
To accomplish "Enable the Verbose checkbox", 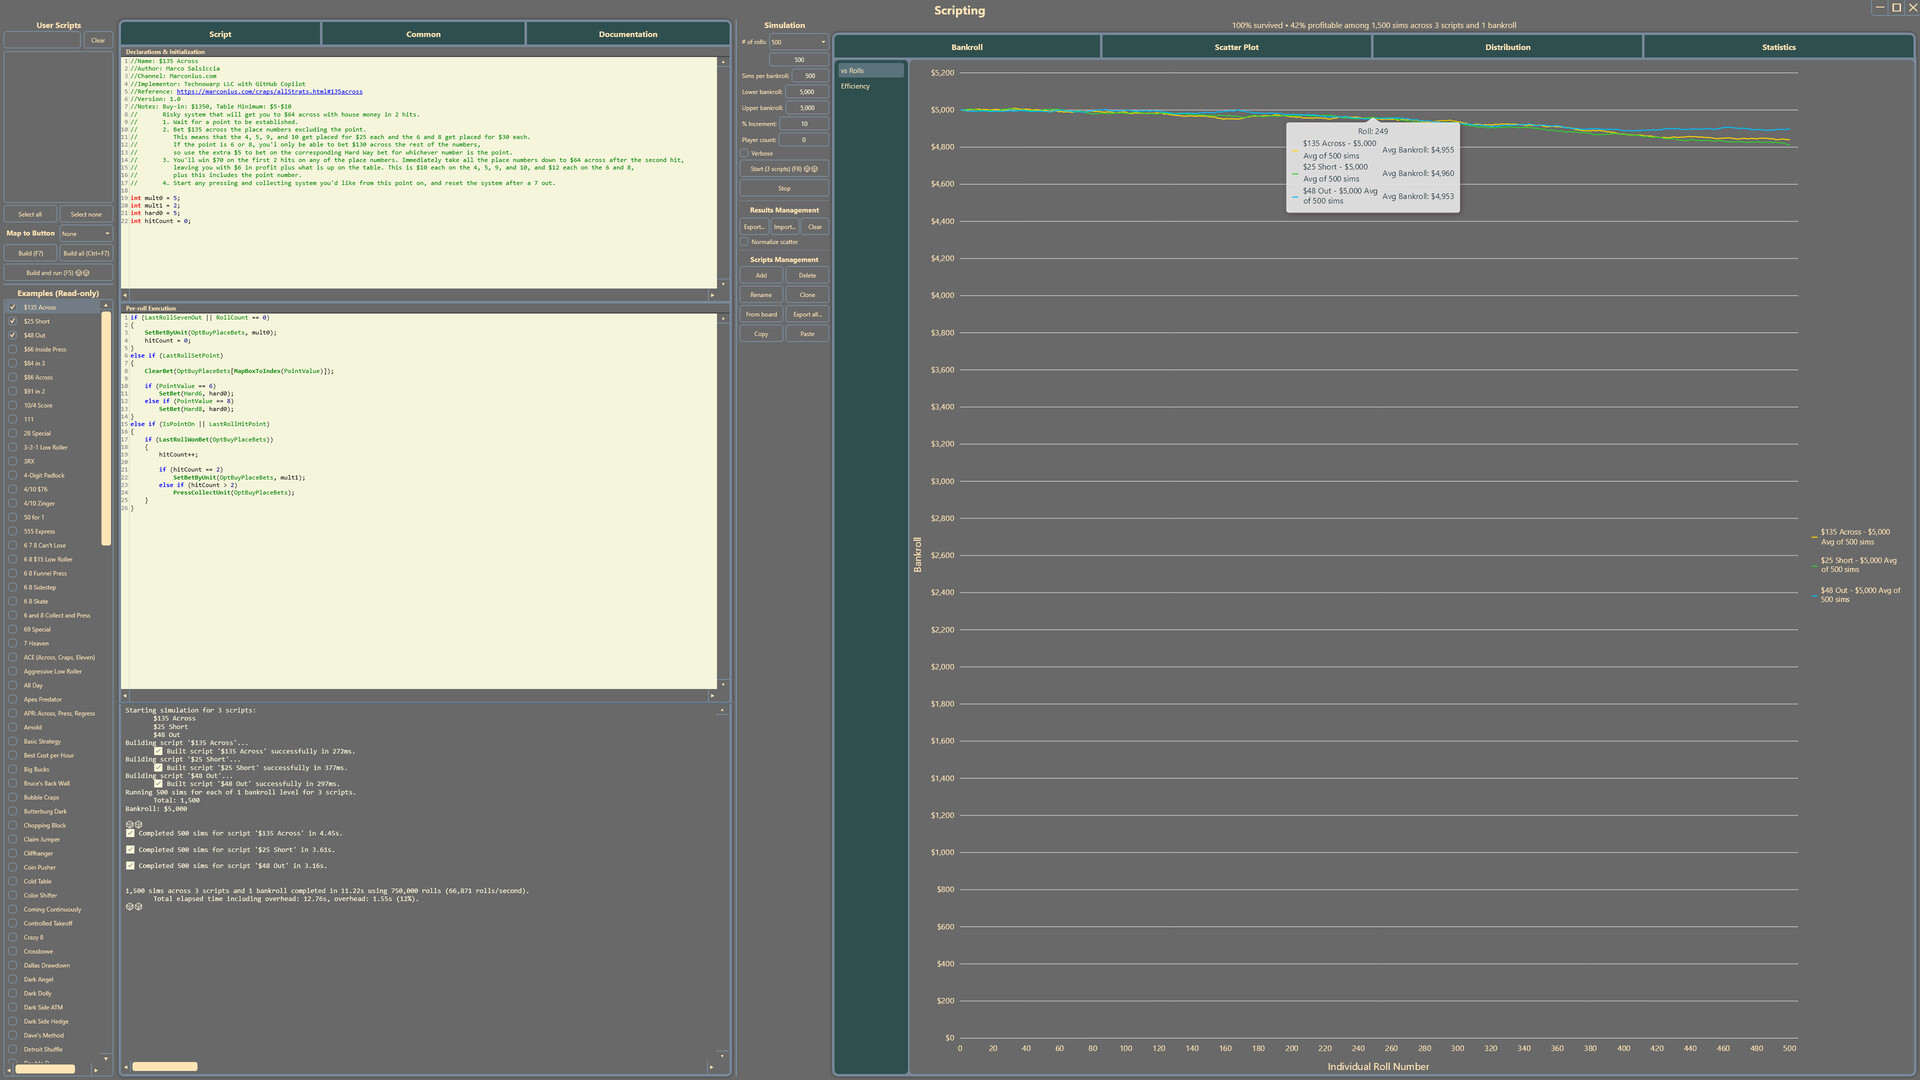I will click(745, 154).
